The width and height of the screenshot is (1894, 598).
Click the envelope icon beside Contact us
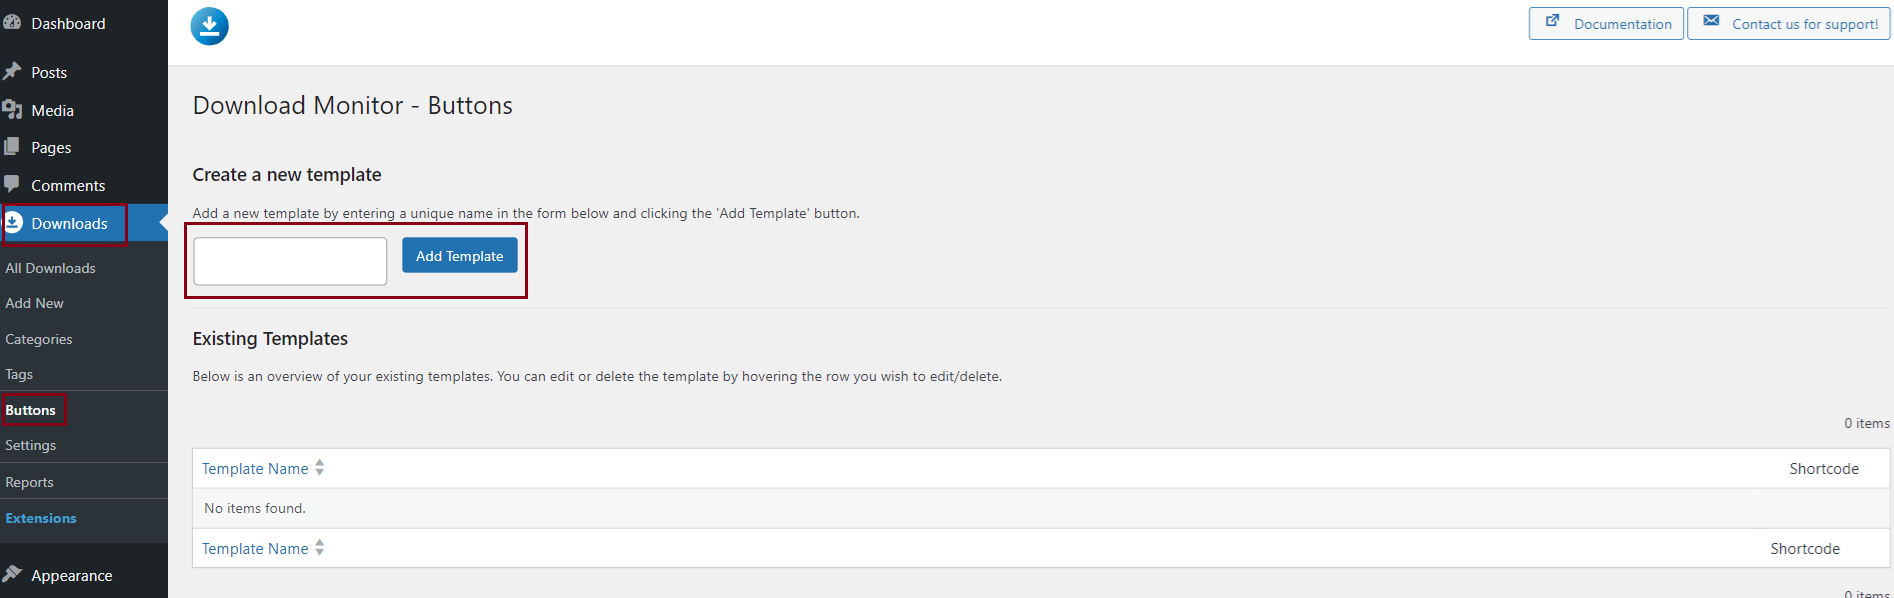[x=1712, y=21]
